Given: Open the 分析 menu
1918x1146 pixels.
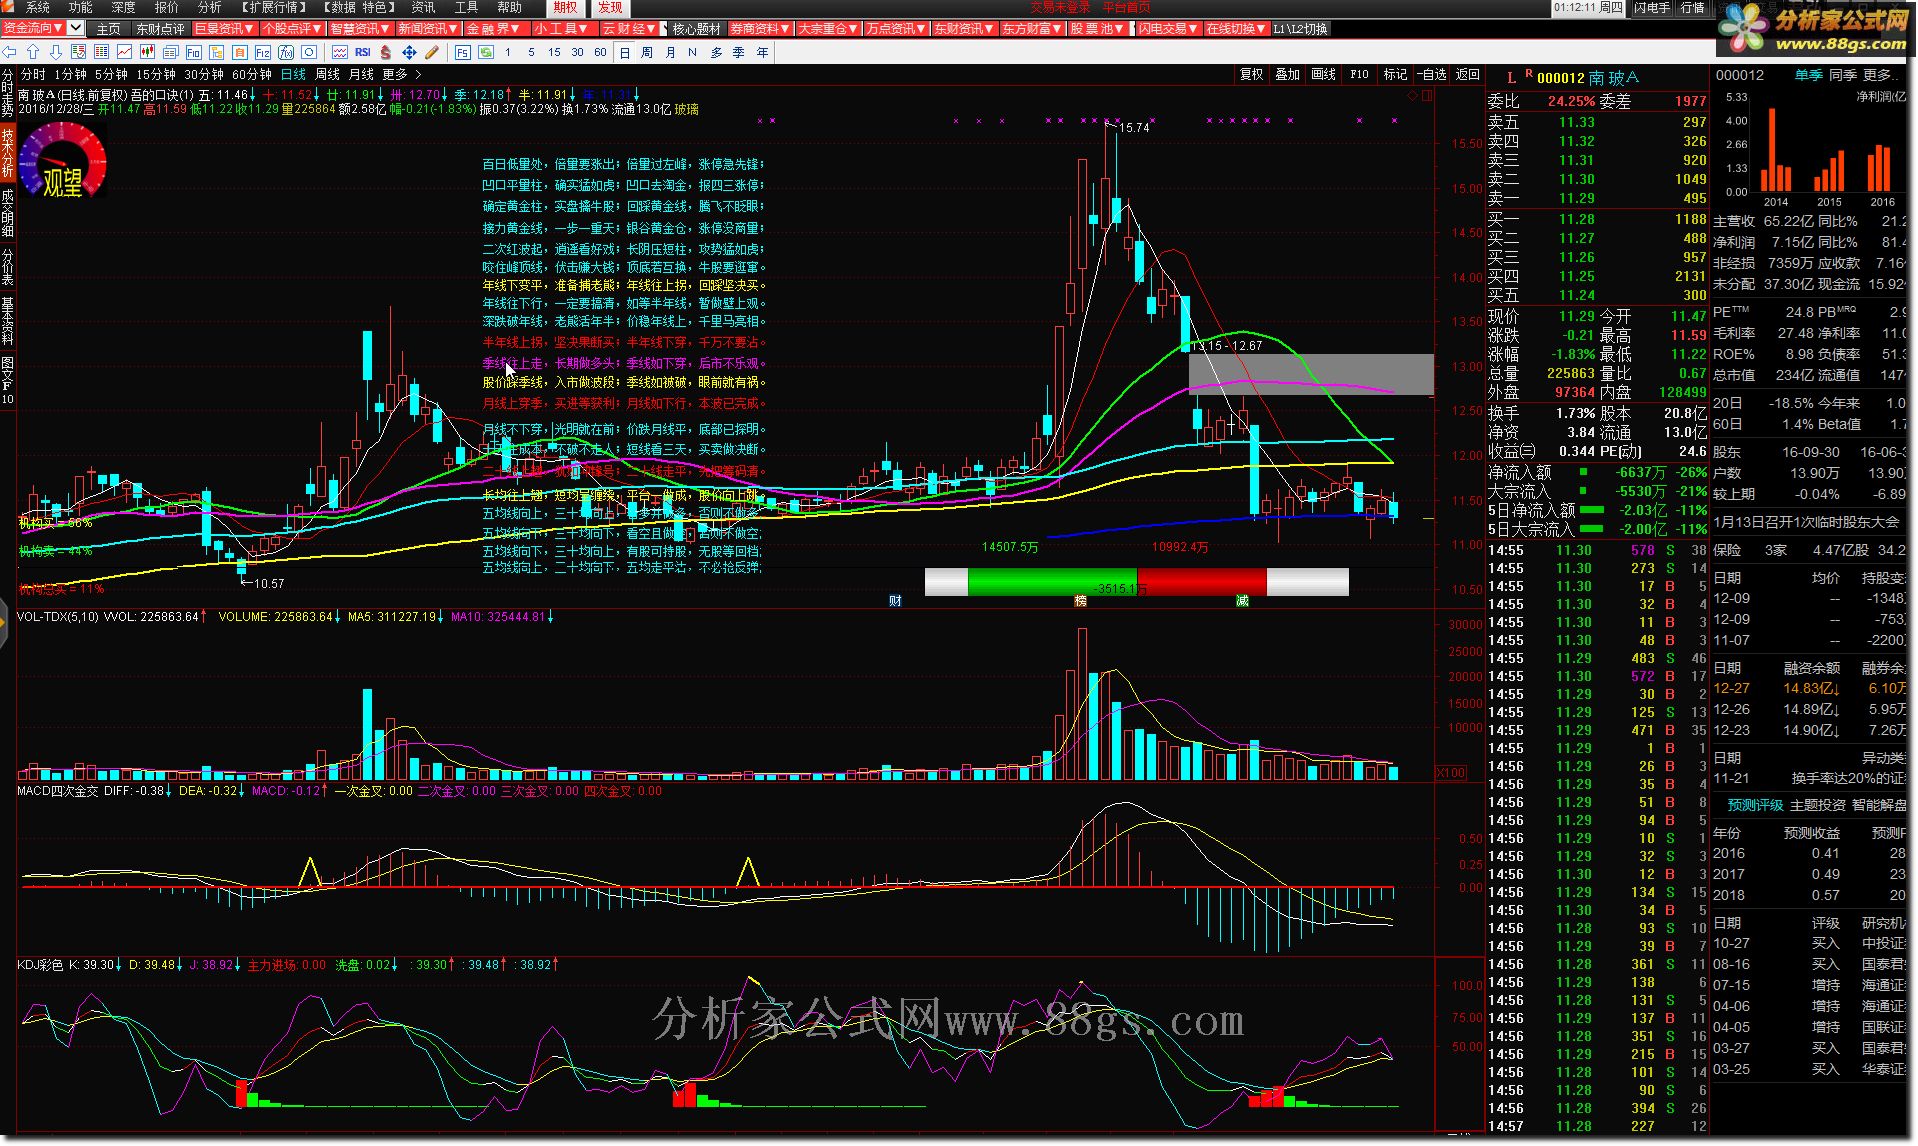Looking at the screenshot, I should [209, 7].
